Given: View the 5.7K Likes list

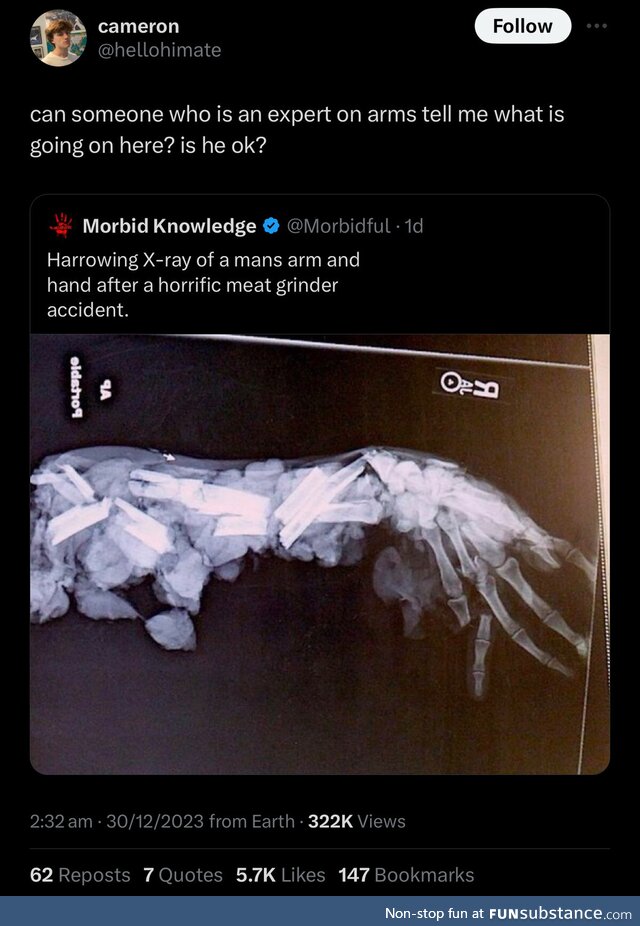Looking at the screenshot, I should pyautogui.click(x=280, y=875).
